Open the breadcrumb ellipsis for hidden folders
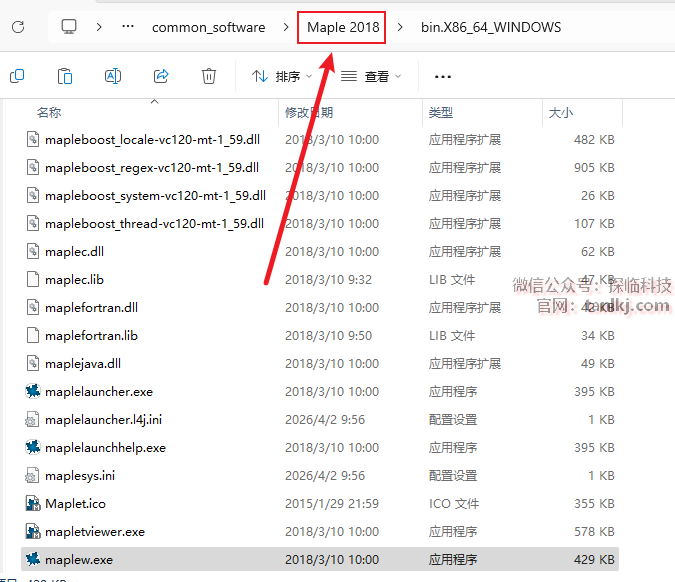The height and width of the screenshot is (582, 675). pyautogui.click(x=128, y=27)
